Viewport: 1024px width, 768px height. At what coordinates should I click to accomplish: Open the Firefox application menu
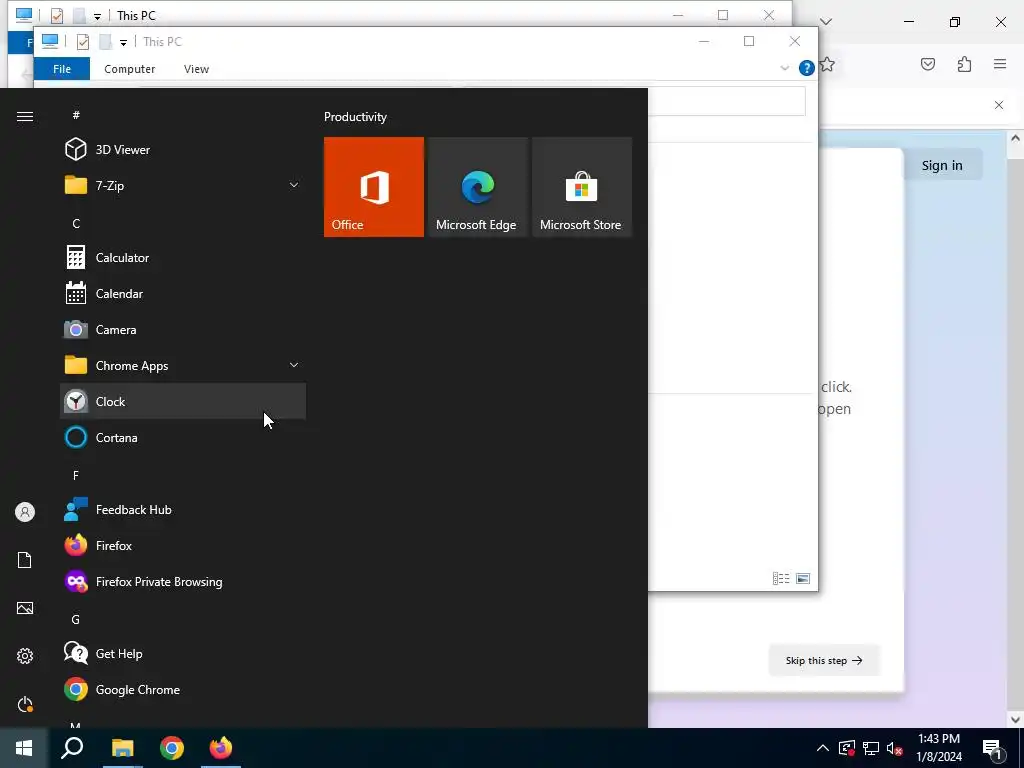1000,64
